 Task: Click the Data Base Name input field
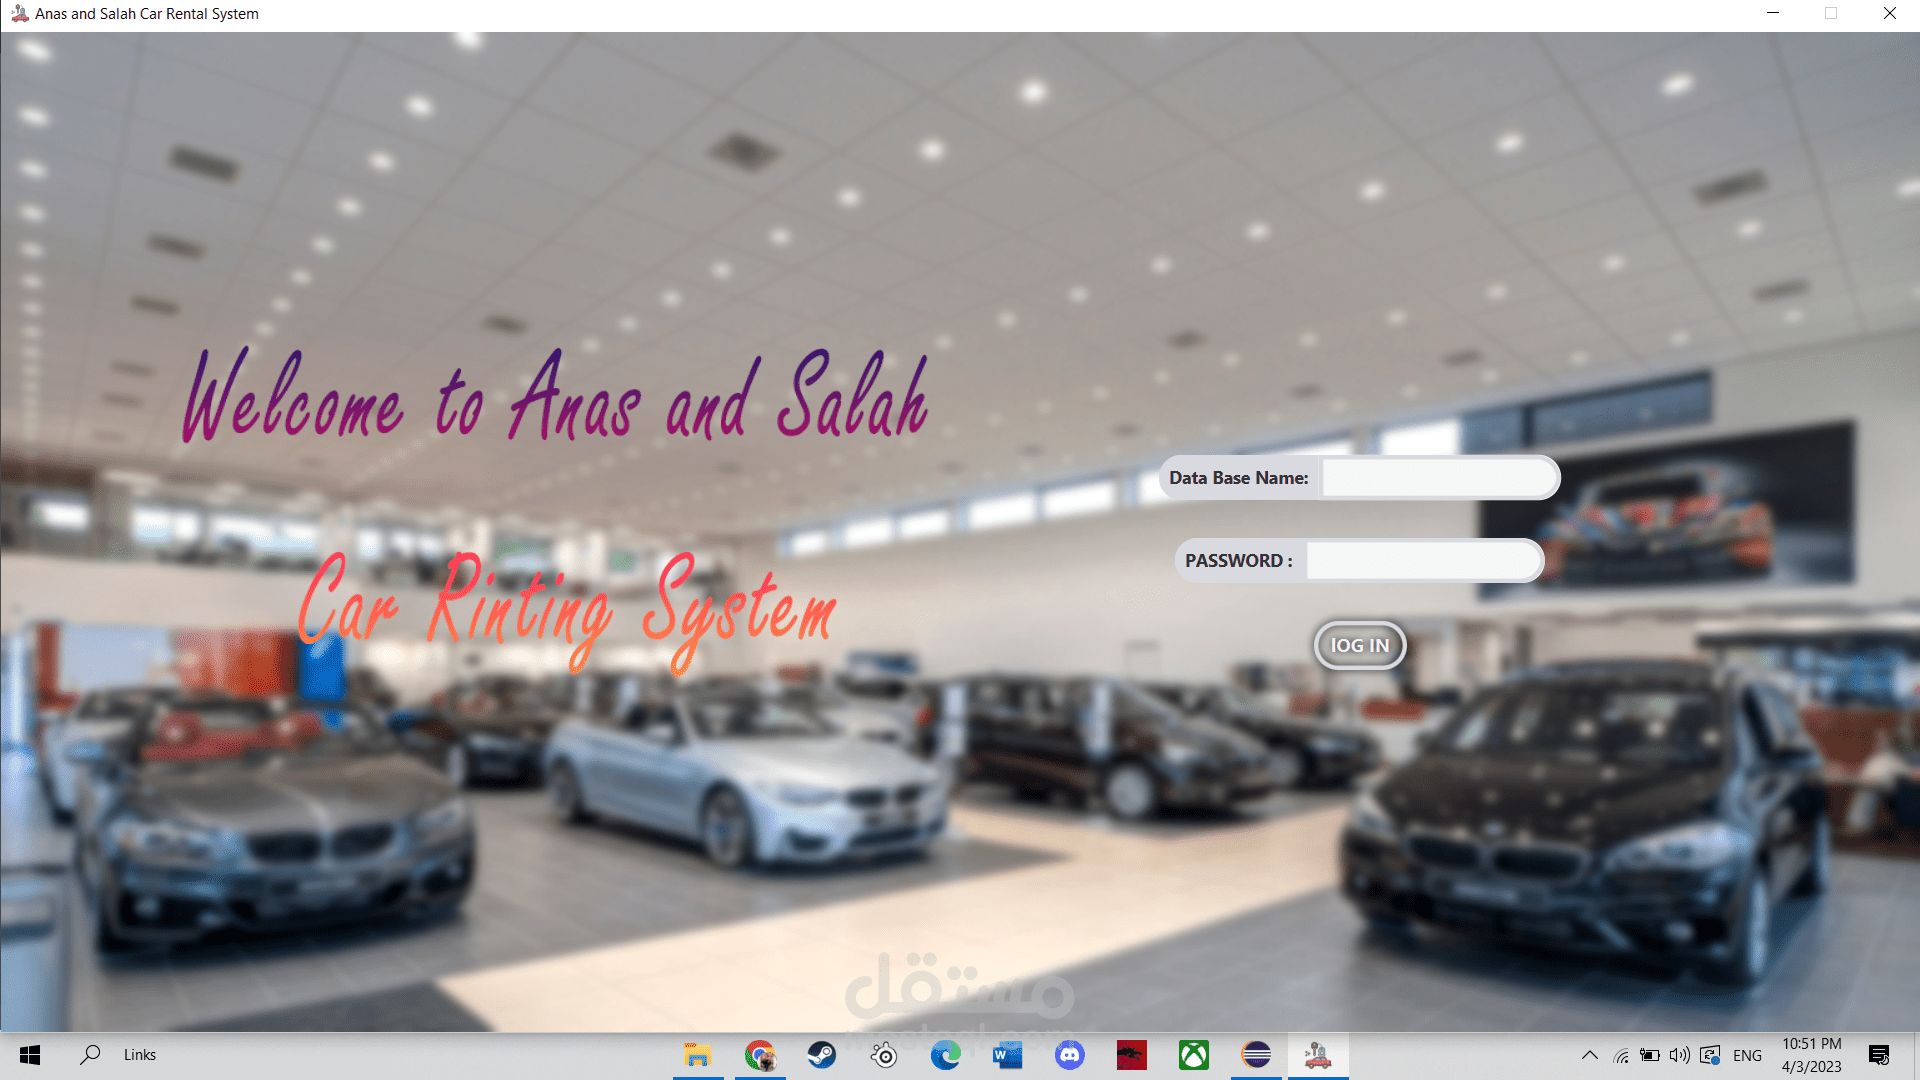[1439, 477]
